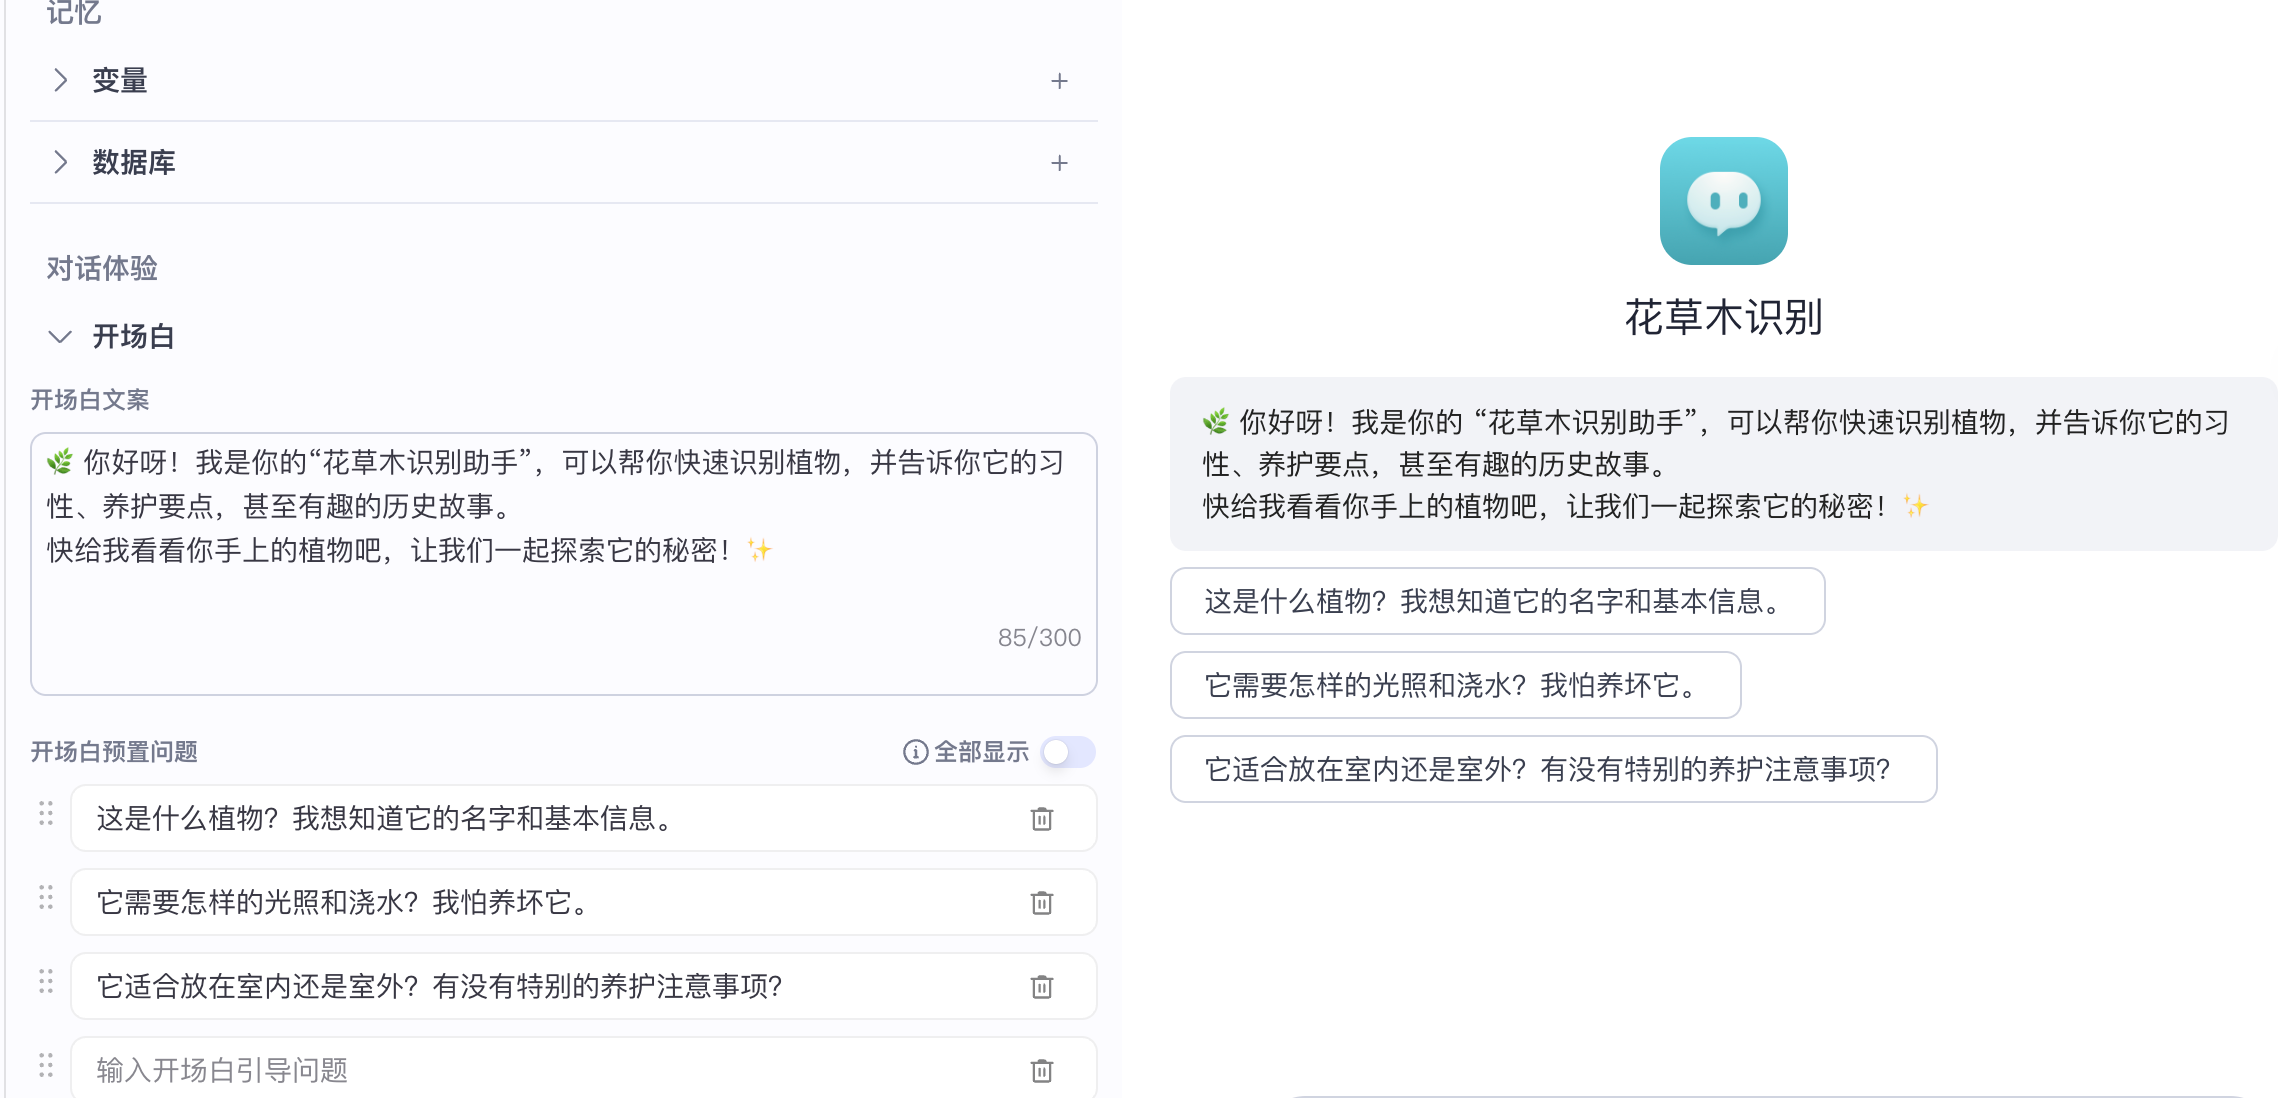Toggle the 全部显示 switch
Screen dimensions: 2278x1098
pyautogui.click(x=1067, y=752)
